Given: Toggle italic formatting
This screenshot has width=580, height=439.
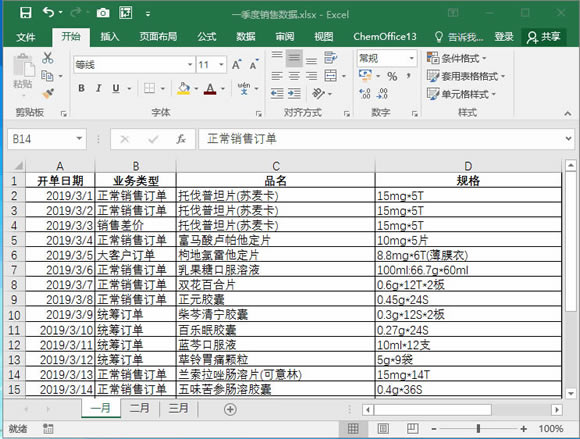Looking at the screenshot, I should (98, 88).
